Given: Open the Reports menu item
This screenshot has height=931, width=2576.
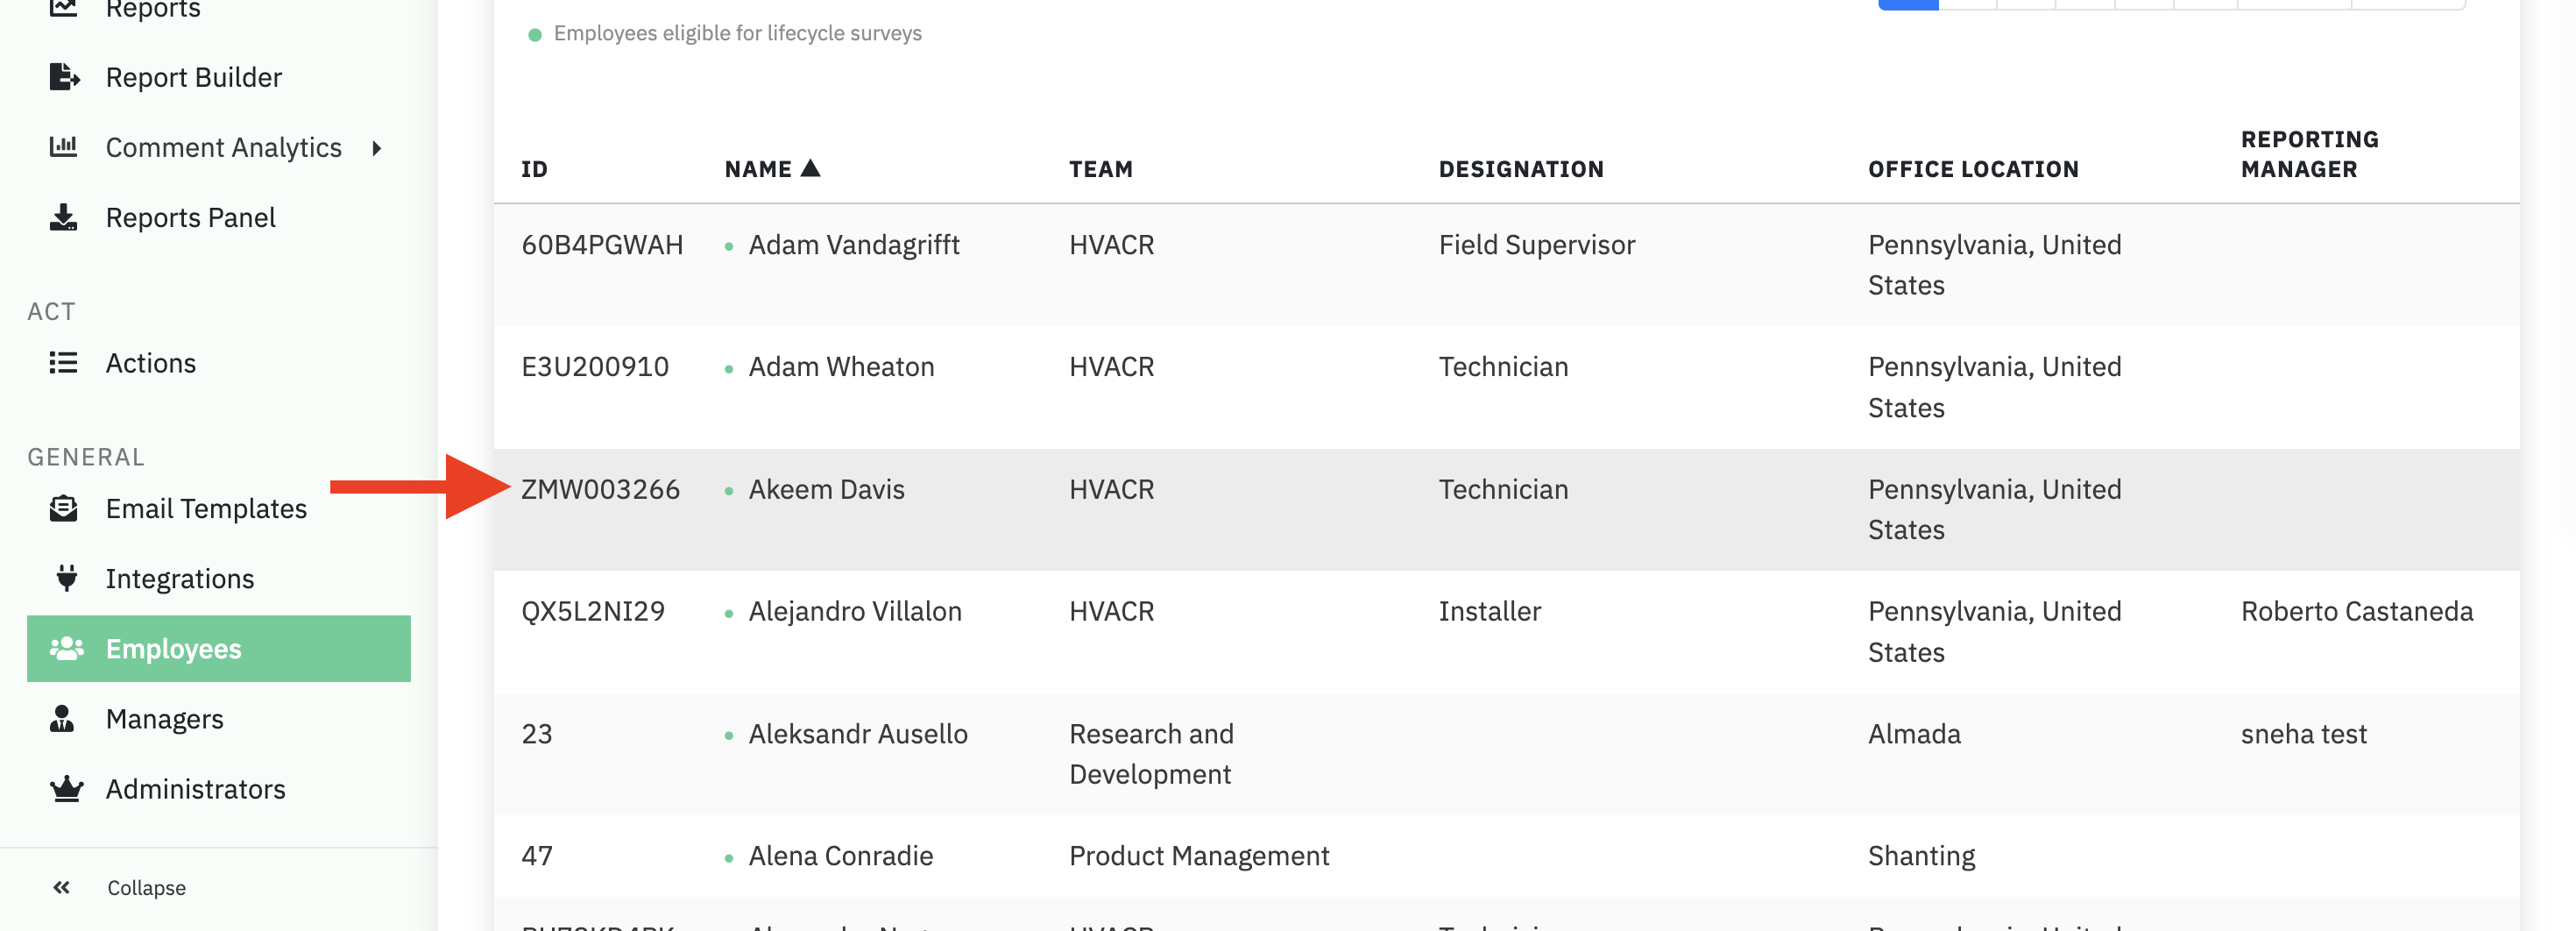Looking at the screenshot, I should point(153,10).
